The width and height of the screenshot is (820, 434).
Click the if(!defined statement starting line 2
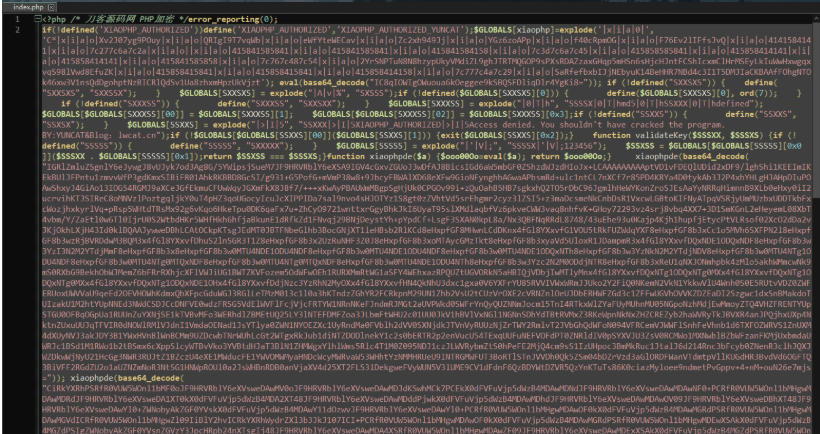click(x=64, y=30)
